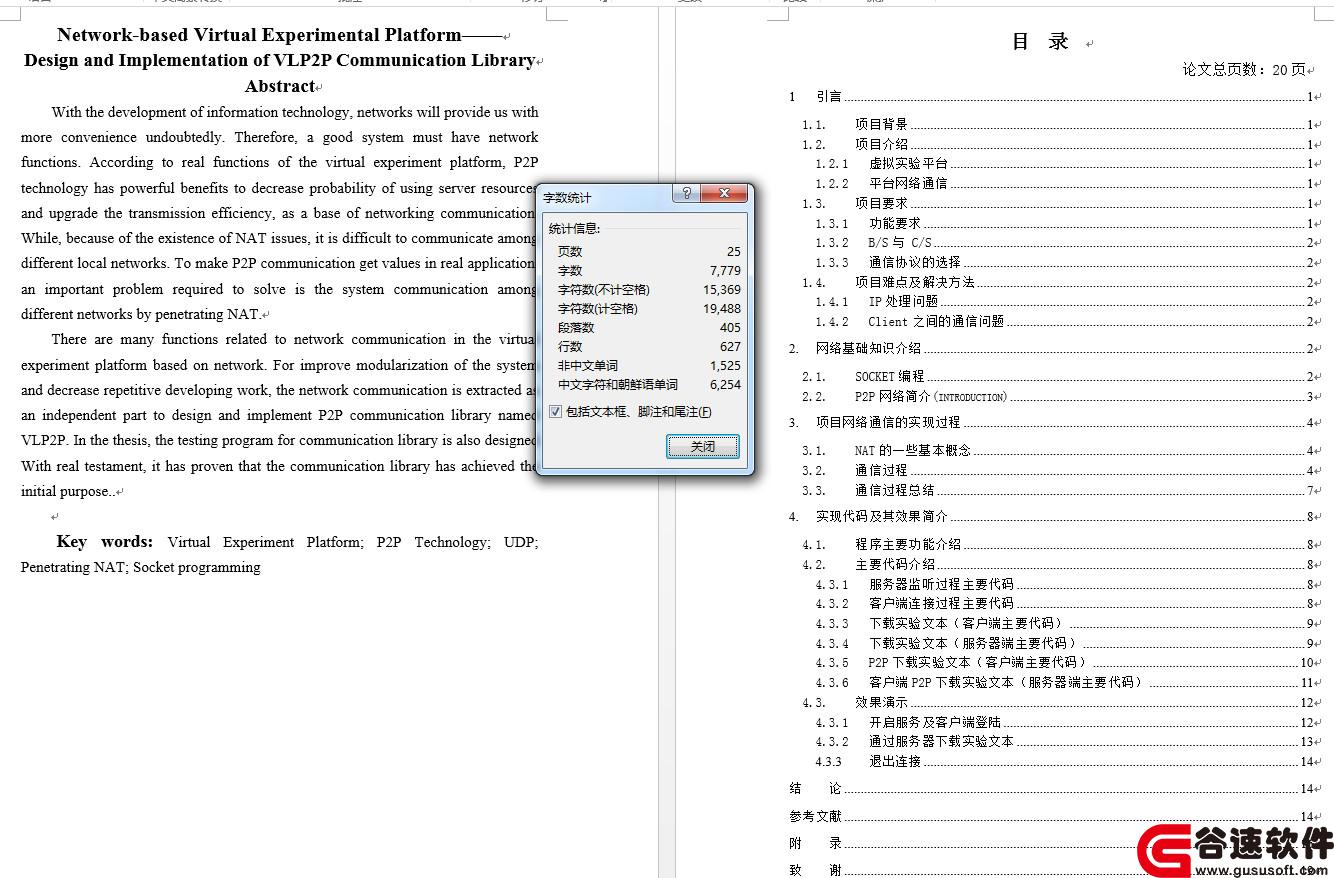
Task: Close the 字数统计 dialog with its red X
Action: (724, 194)
